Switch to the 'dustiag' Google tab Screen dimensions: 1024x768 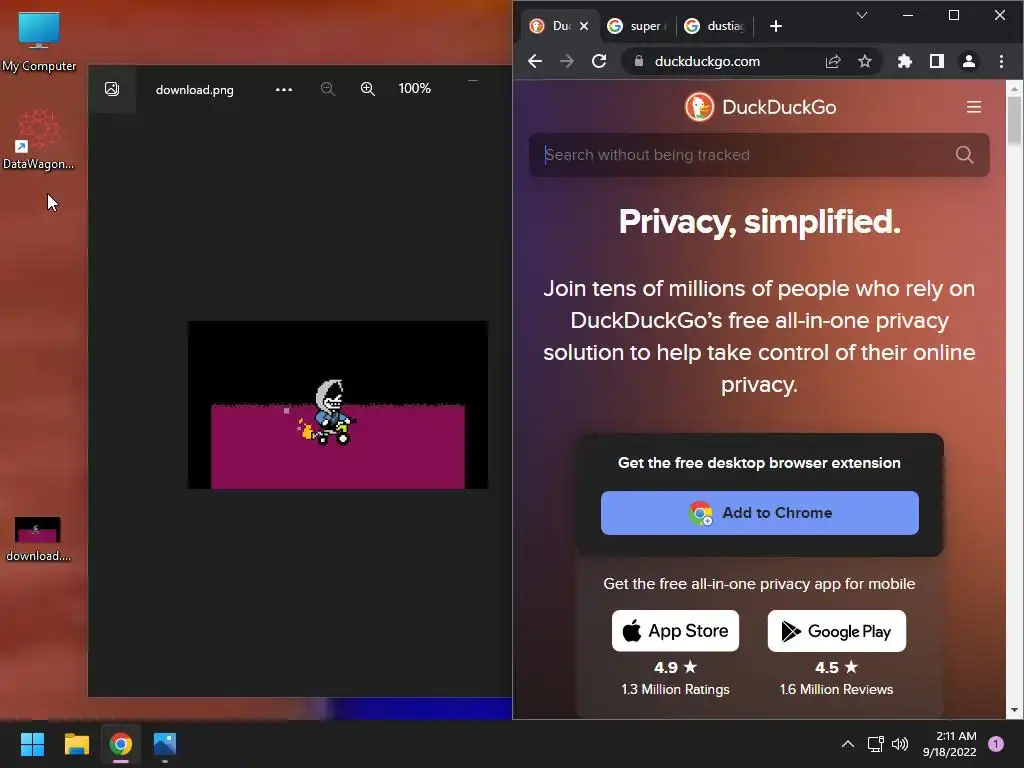[x=714, y=26]
